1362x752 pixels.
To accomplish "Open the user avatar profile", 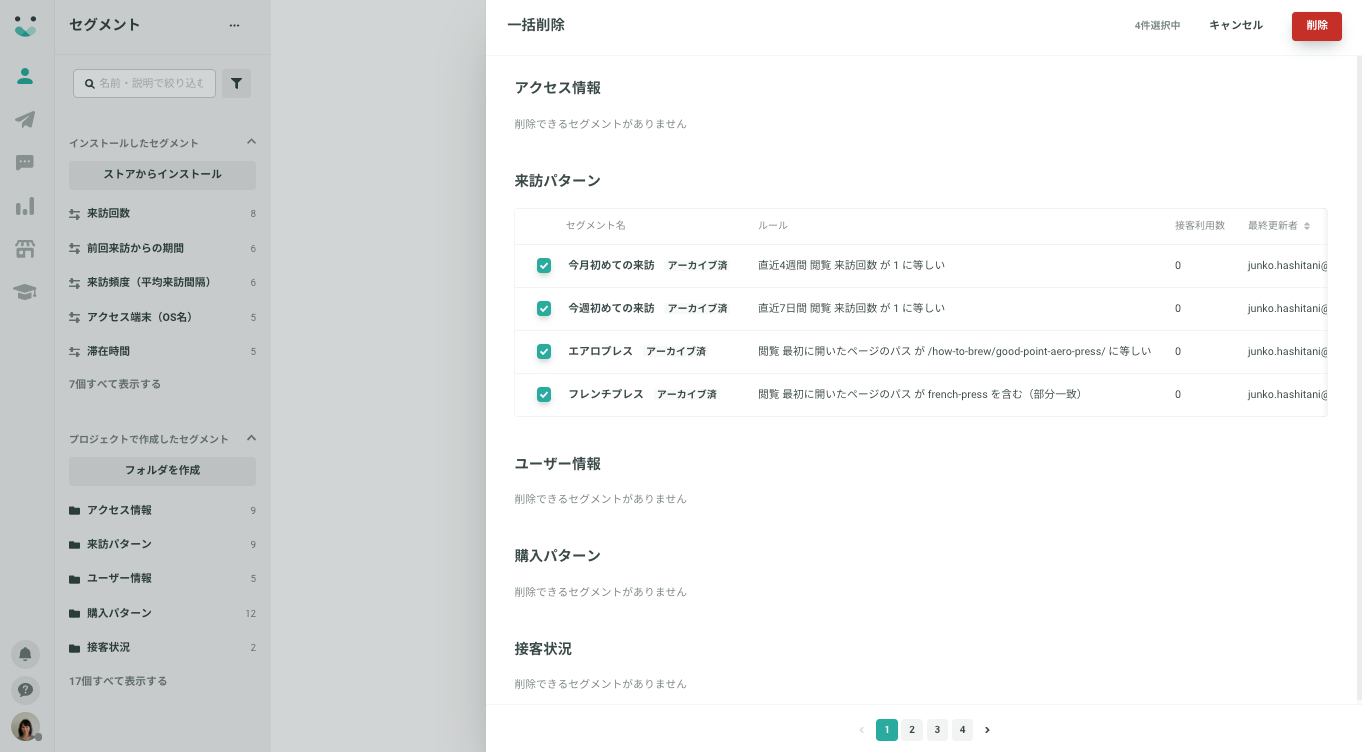I will pos(25,727).
